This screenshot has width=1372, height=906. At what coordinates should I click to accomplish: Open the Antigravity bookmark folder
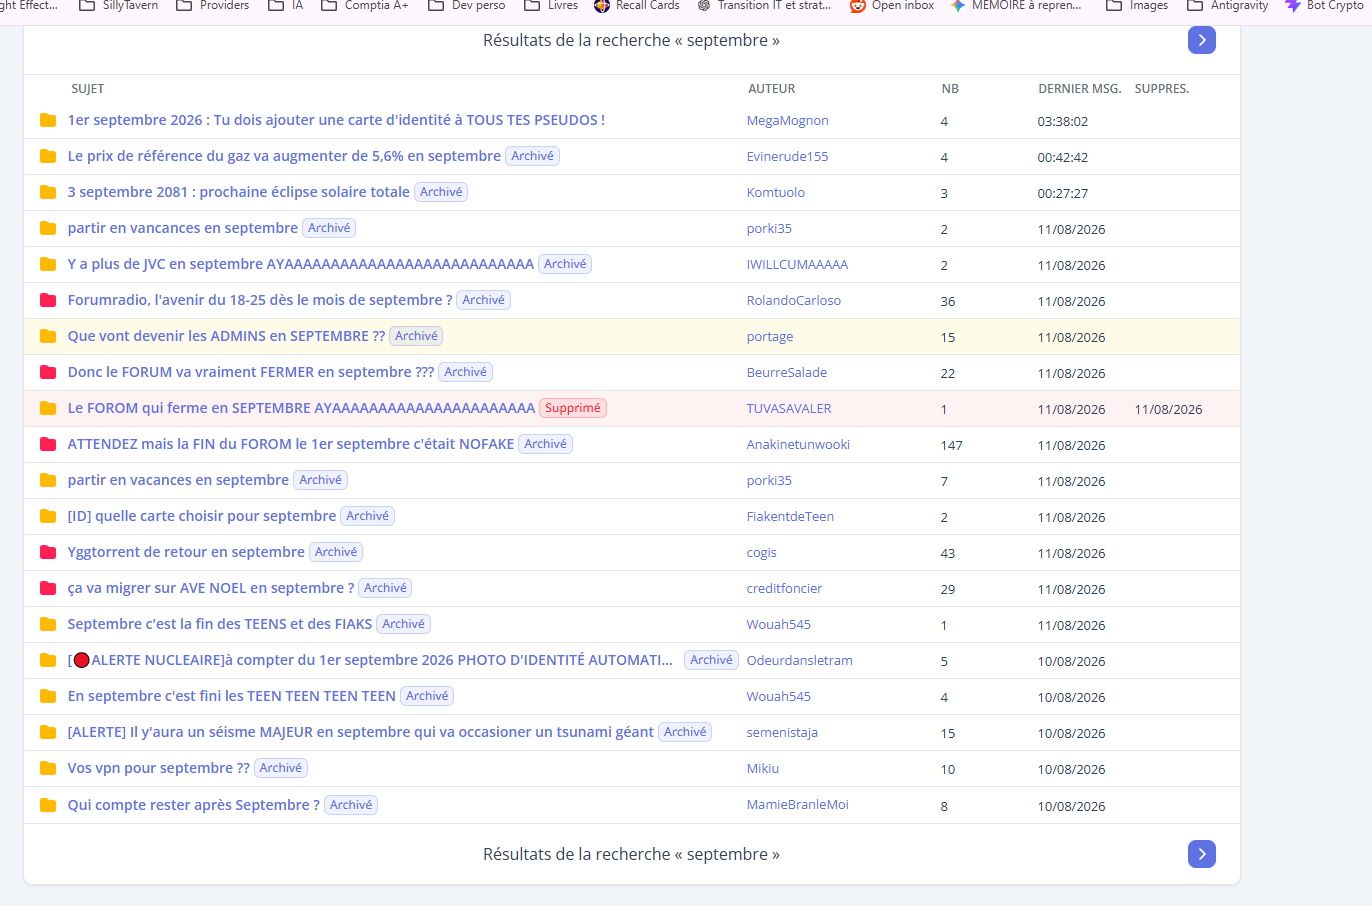click(1228, 5)
